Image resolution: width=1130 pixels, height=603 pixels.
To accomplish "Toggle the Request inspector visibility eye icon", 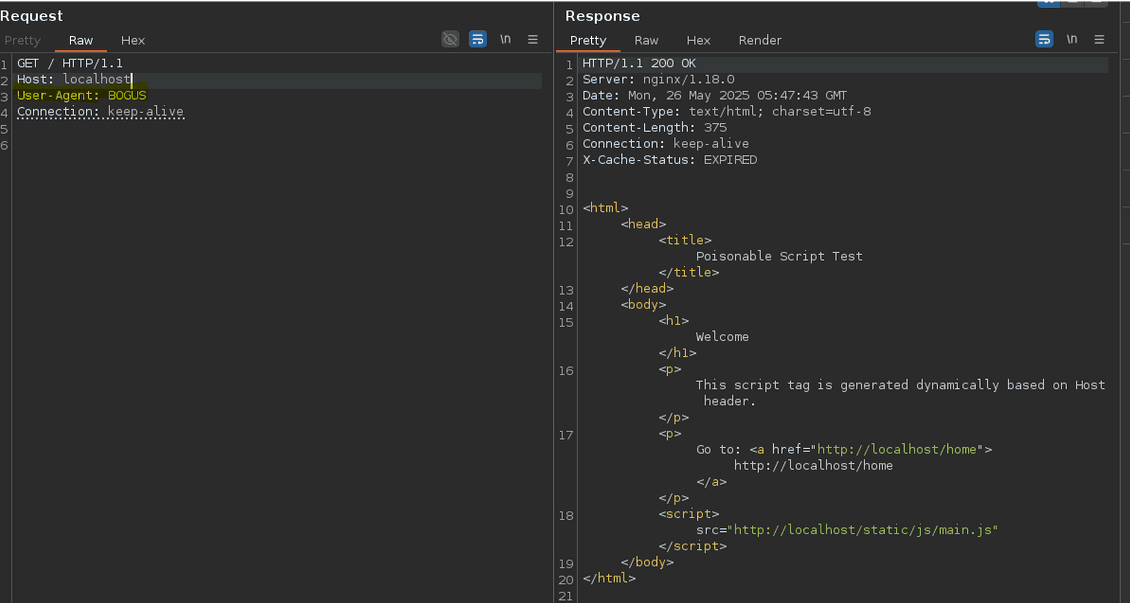I will coord(451,39).
